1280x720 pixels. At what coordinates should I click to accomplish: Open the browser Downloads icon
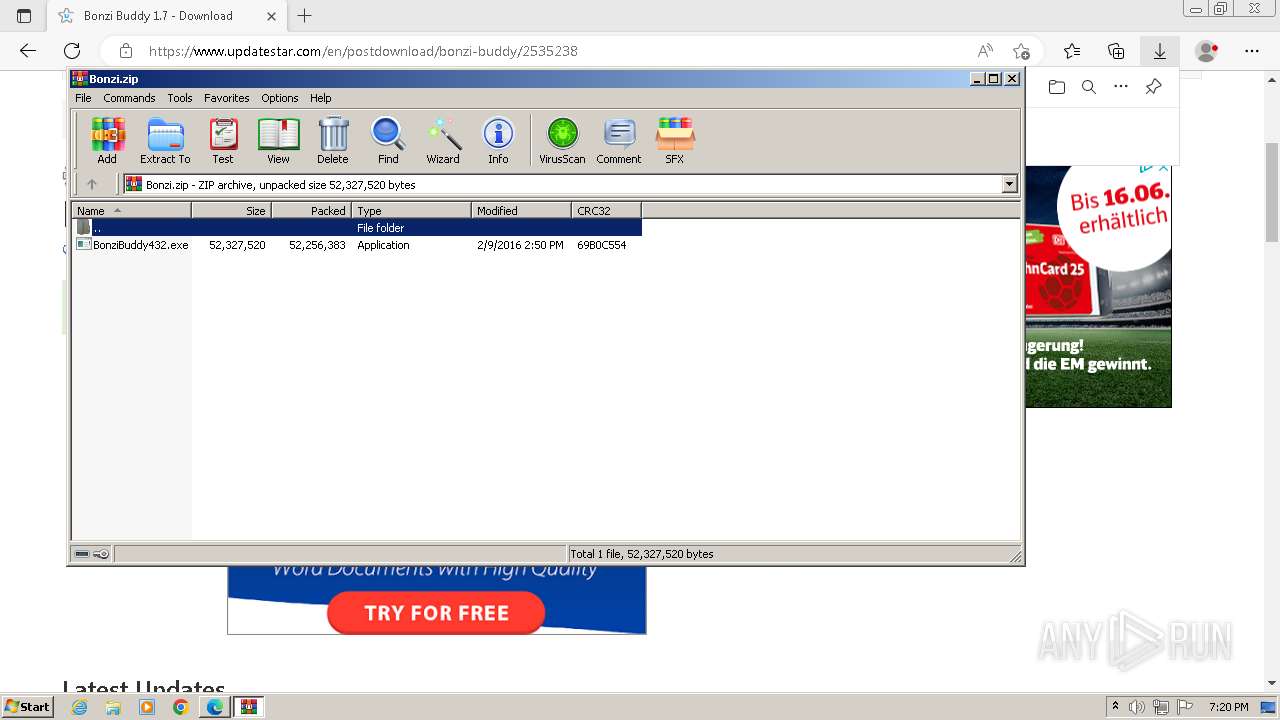pyautogui.click(x=1160, y=51)
